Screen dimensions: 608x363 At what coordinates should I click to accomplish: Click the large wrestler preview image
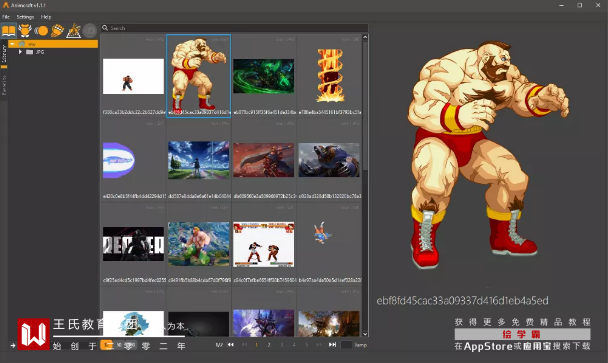[x=488, y=155]
